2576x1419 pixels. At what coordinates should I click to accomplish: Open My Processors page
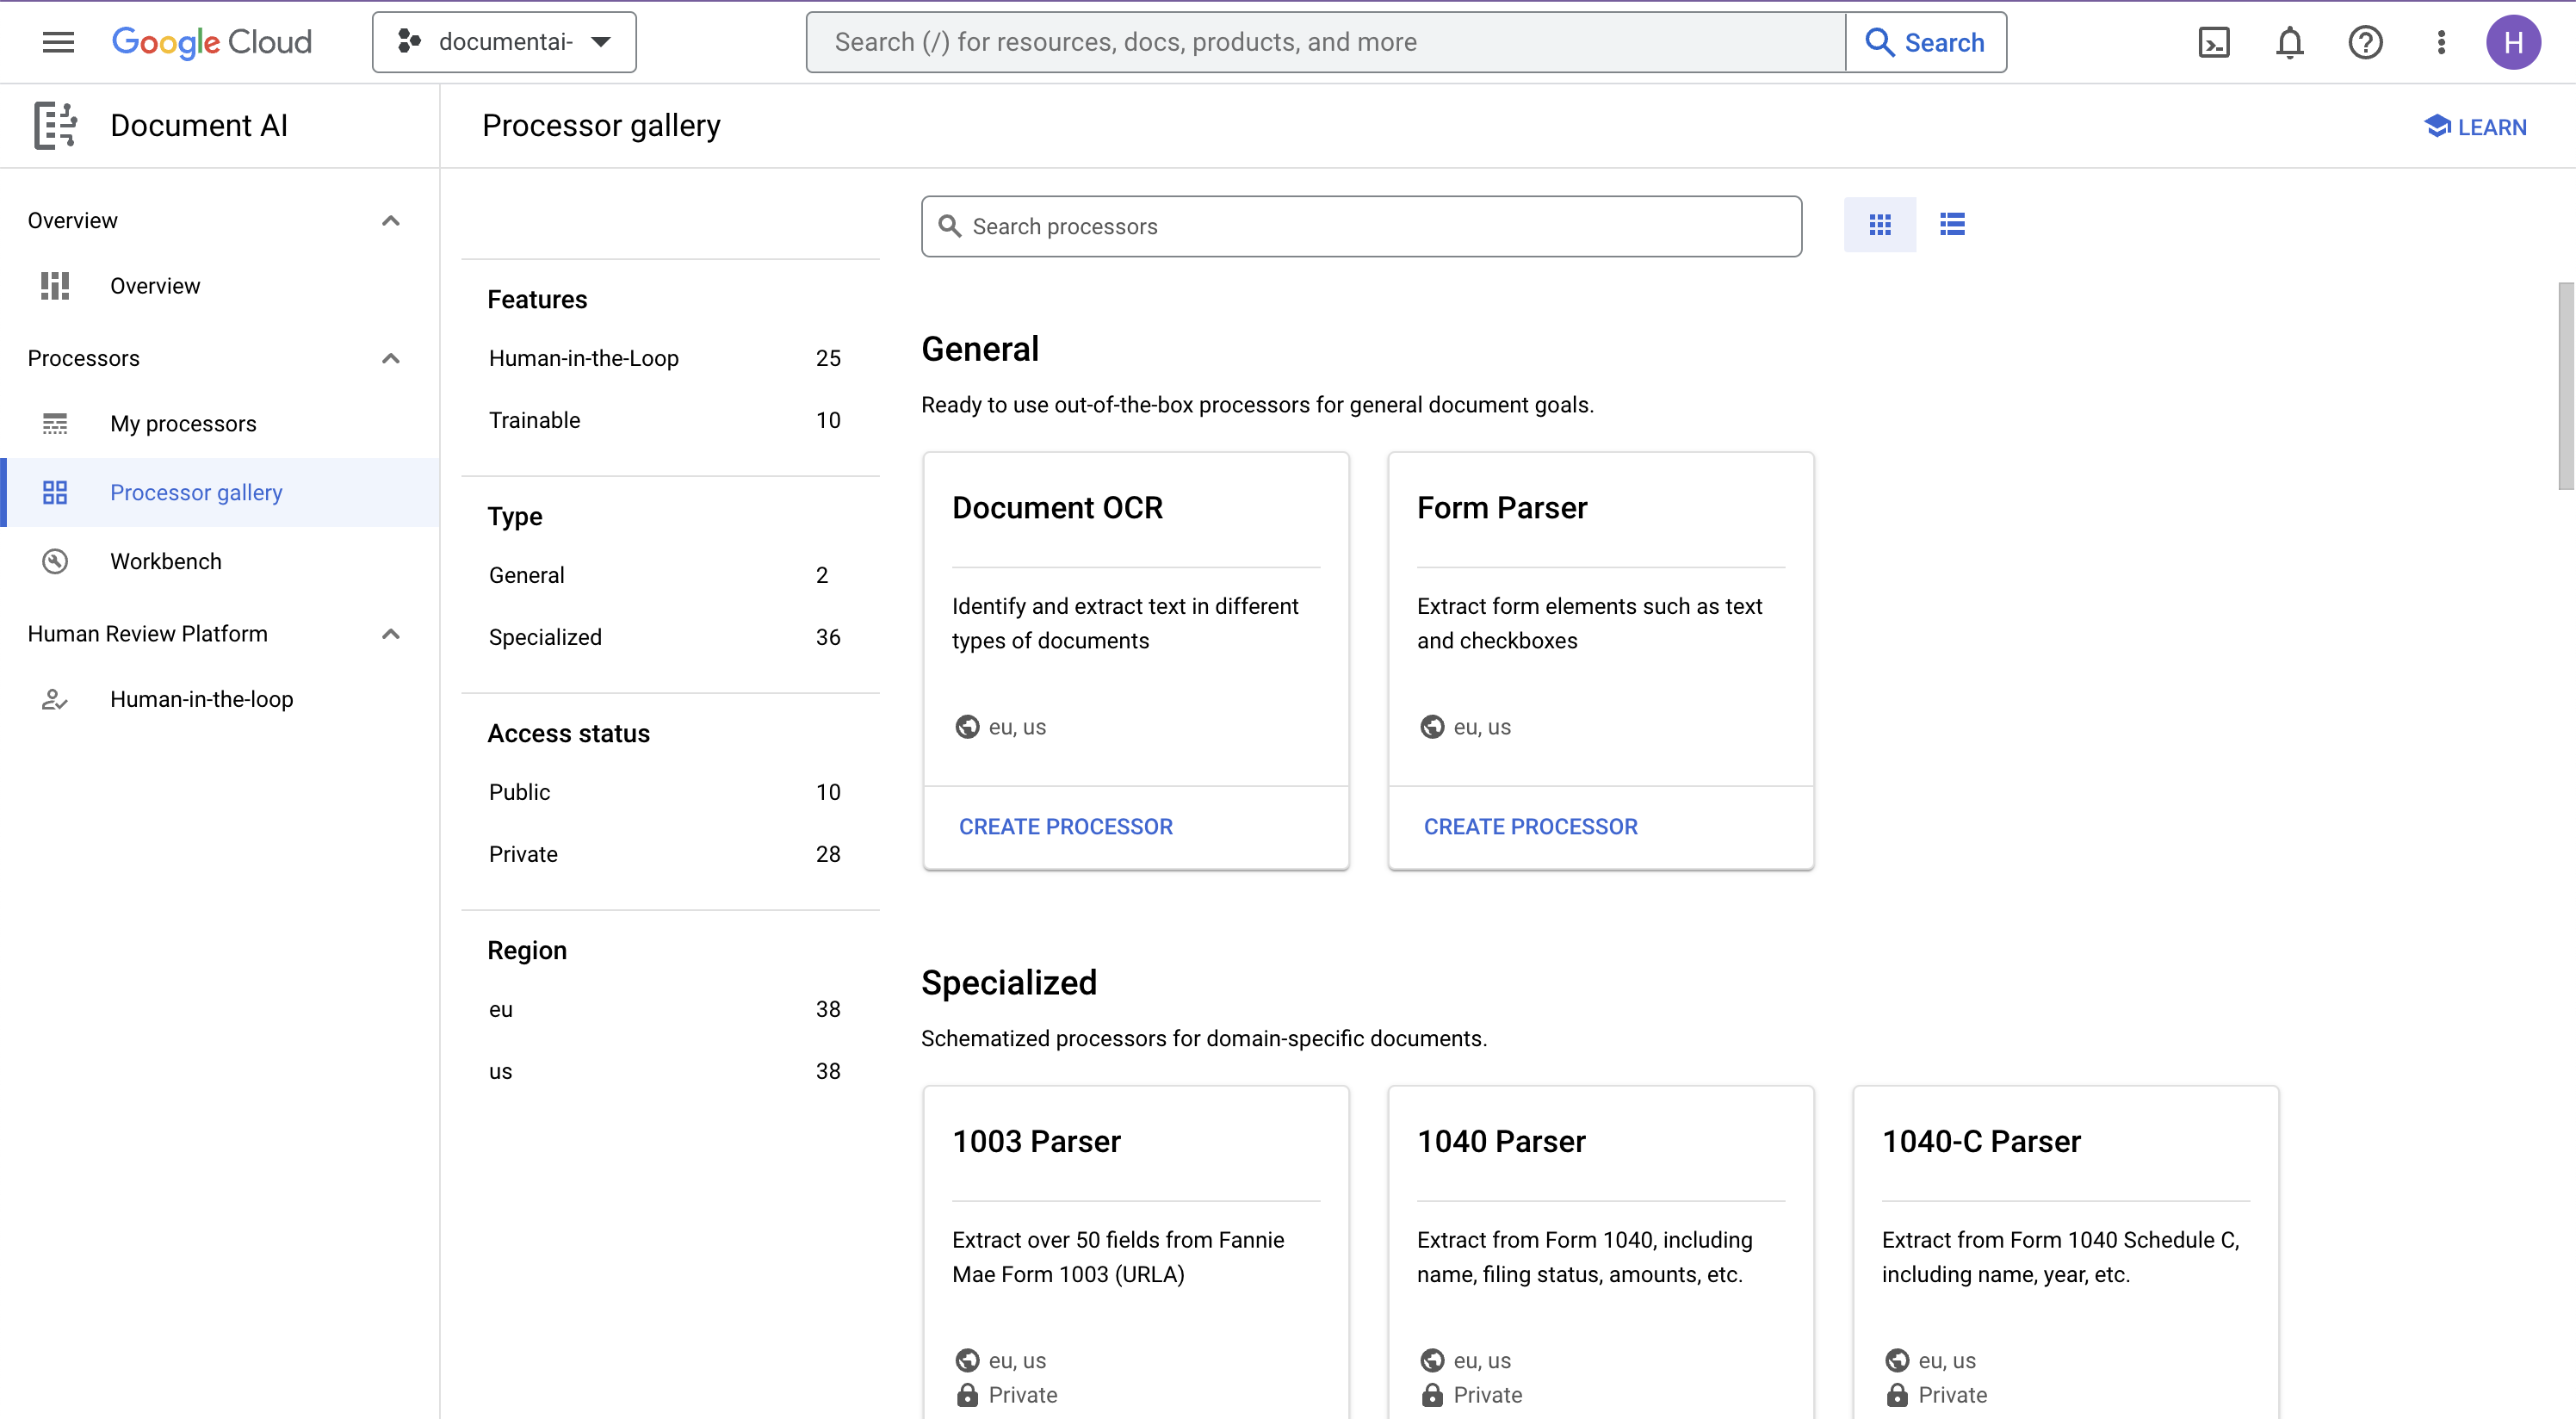[x=183, y=423]
